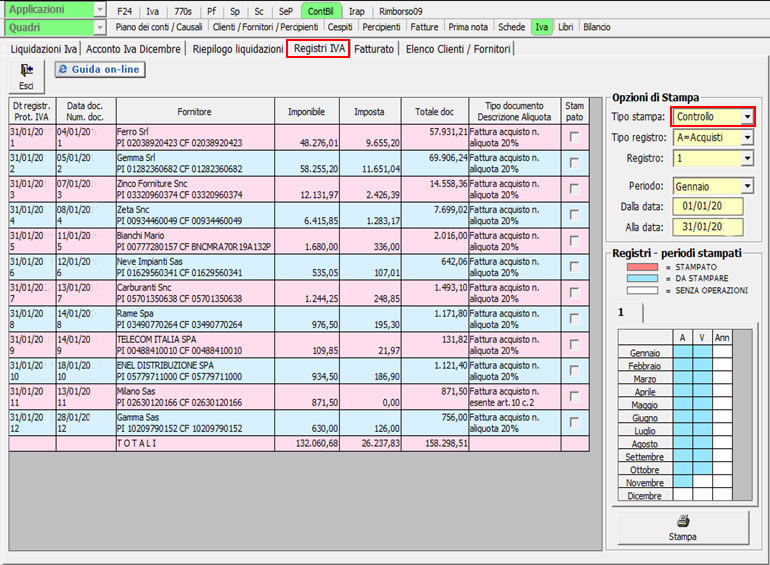Tick the Stampato checkbox for Gemma Srl
770x565 pixels.
[x=574, y=163]
